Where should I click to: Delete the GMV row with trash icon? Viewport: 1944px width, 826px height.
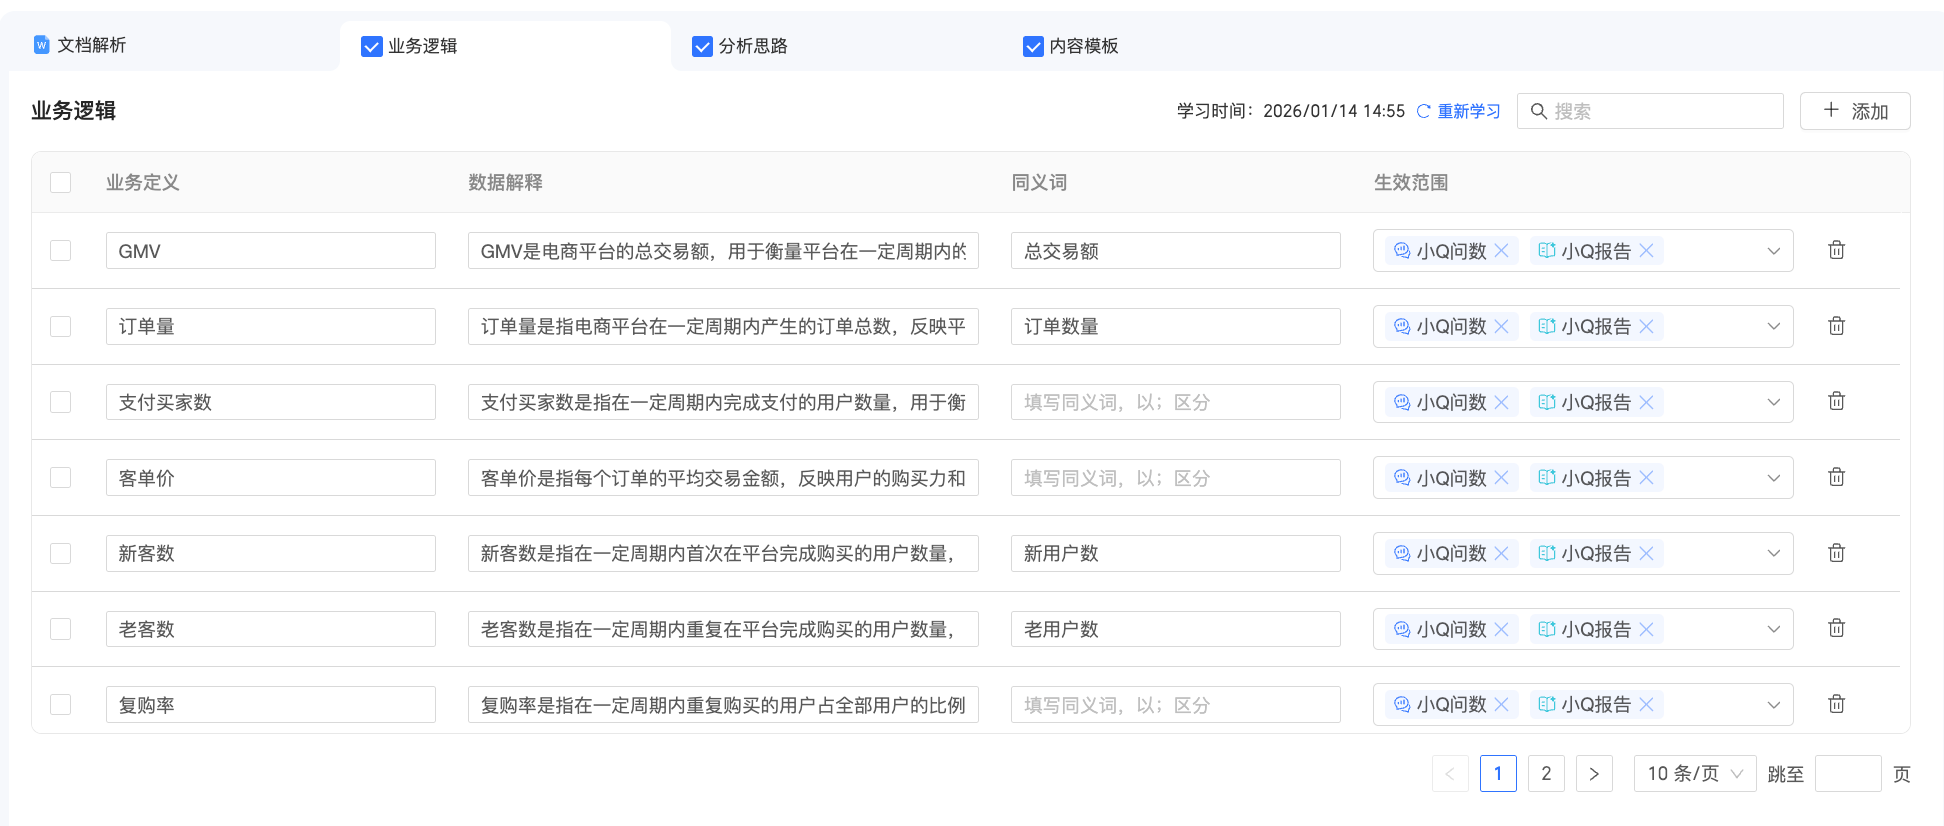(1836, 250)
